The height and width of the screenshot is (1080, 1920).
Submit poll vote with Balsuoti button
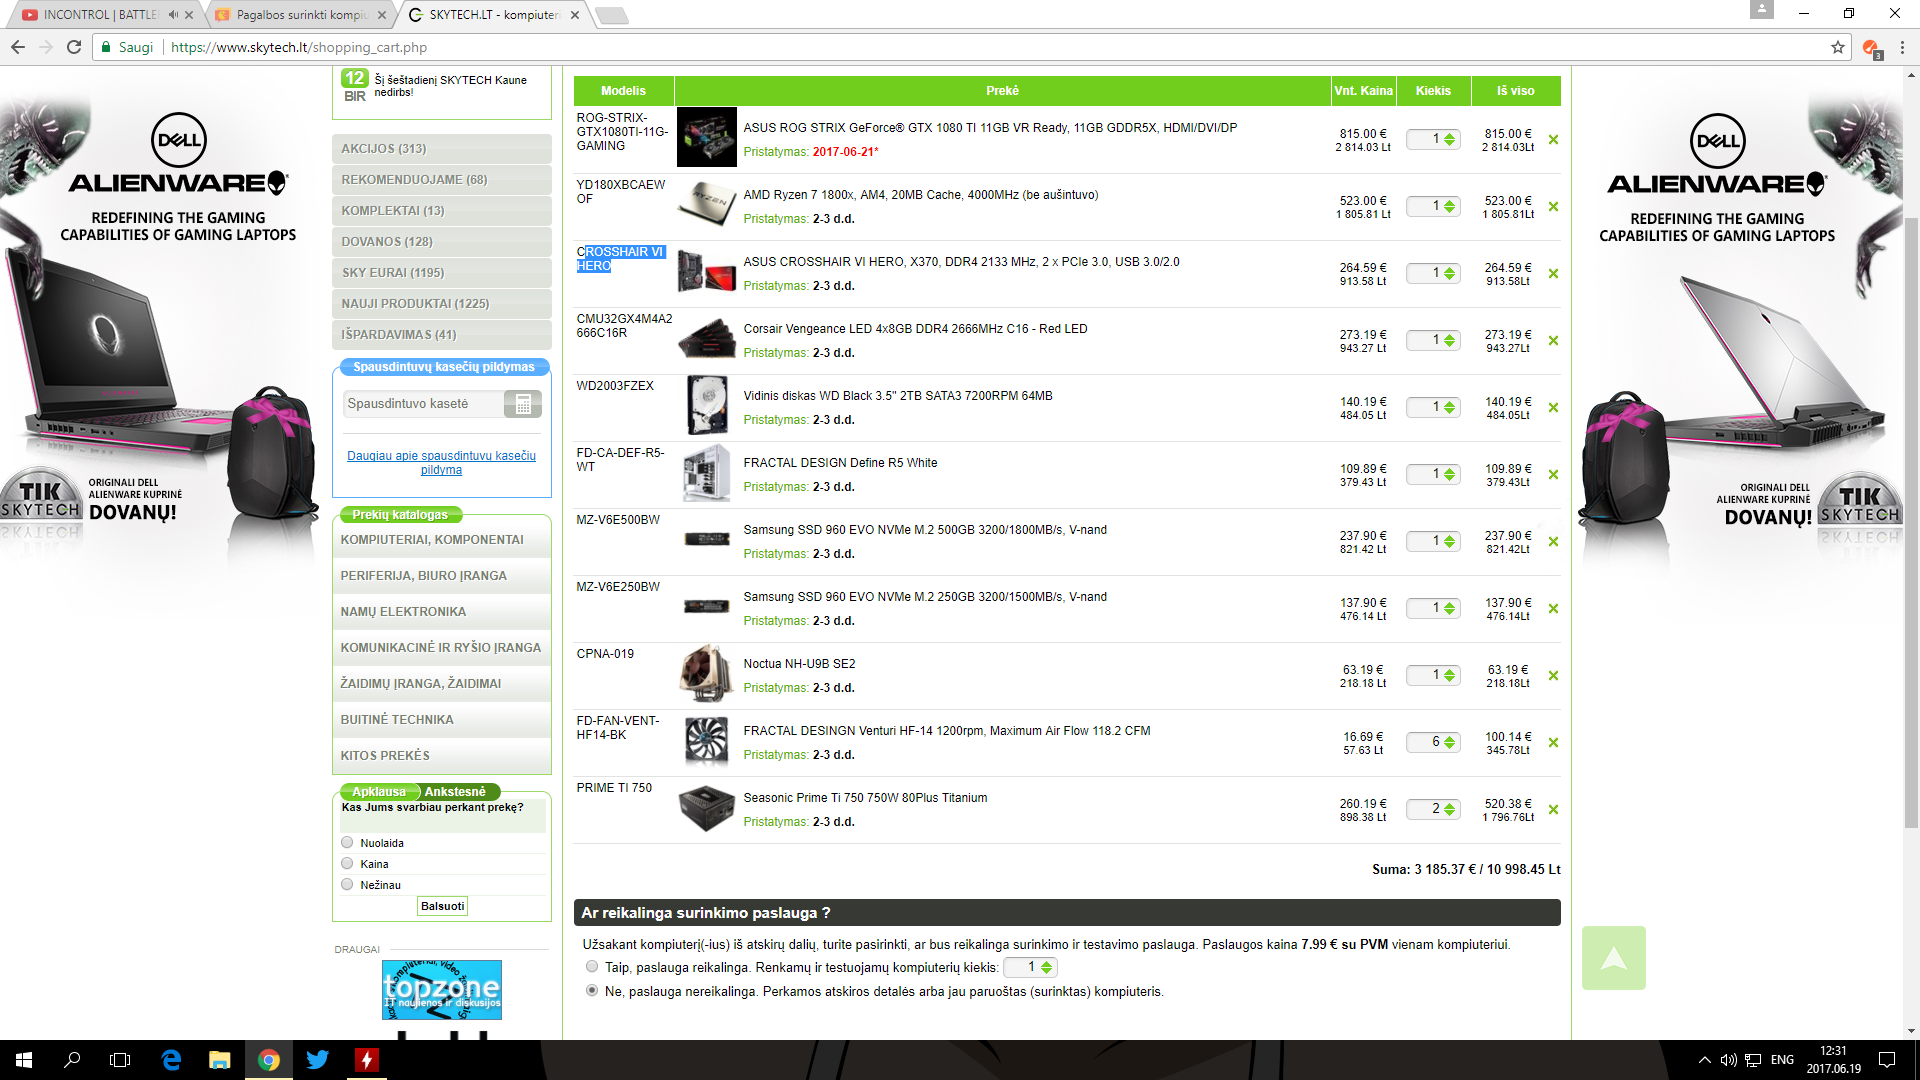[x=442, y=906]
